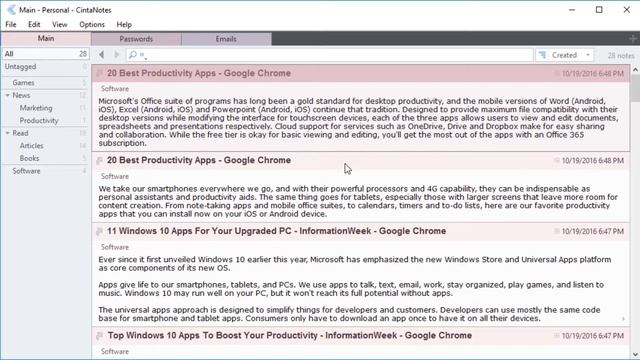The height and width of the screenshot is (360, 640).
Task: Click the 6:47 PM date of Top Windows 10 Apps note
Action: 593,336
